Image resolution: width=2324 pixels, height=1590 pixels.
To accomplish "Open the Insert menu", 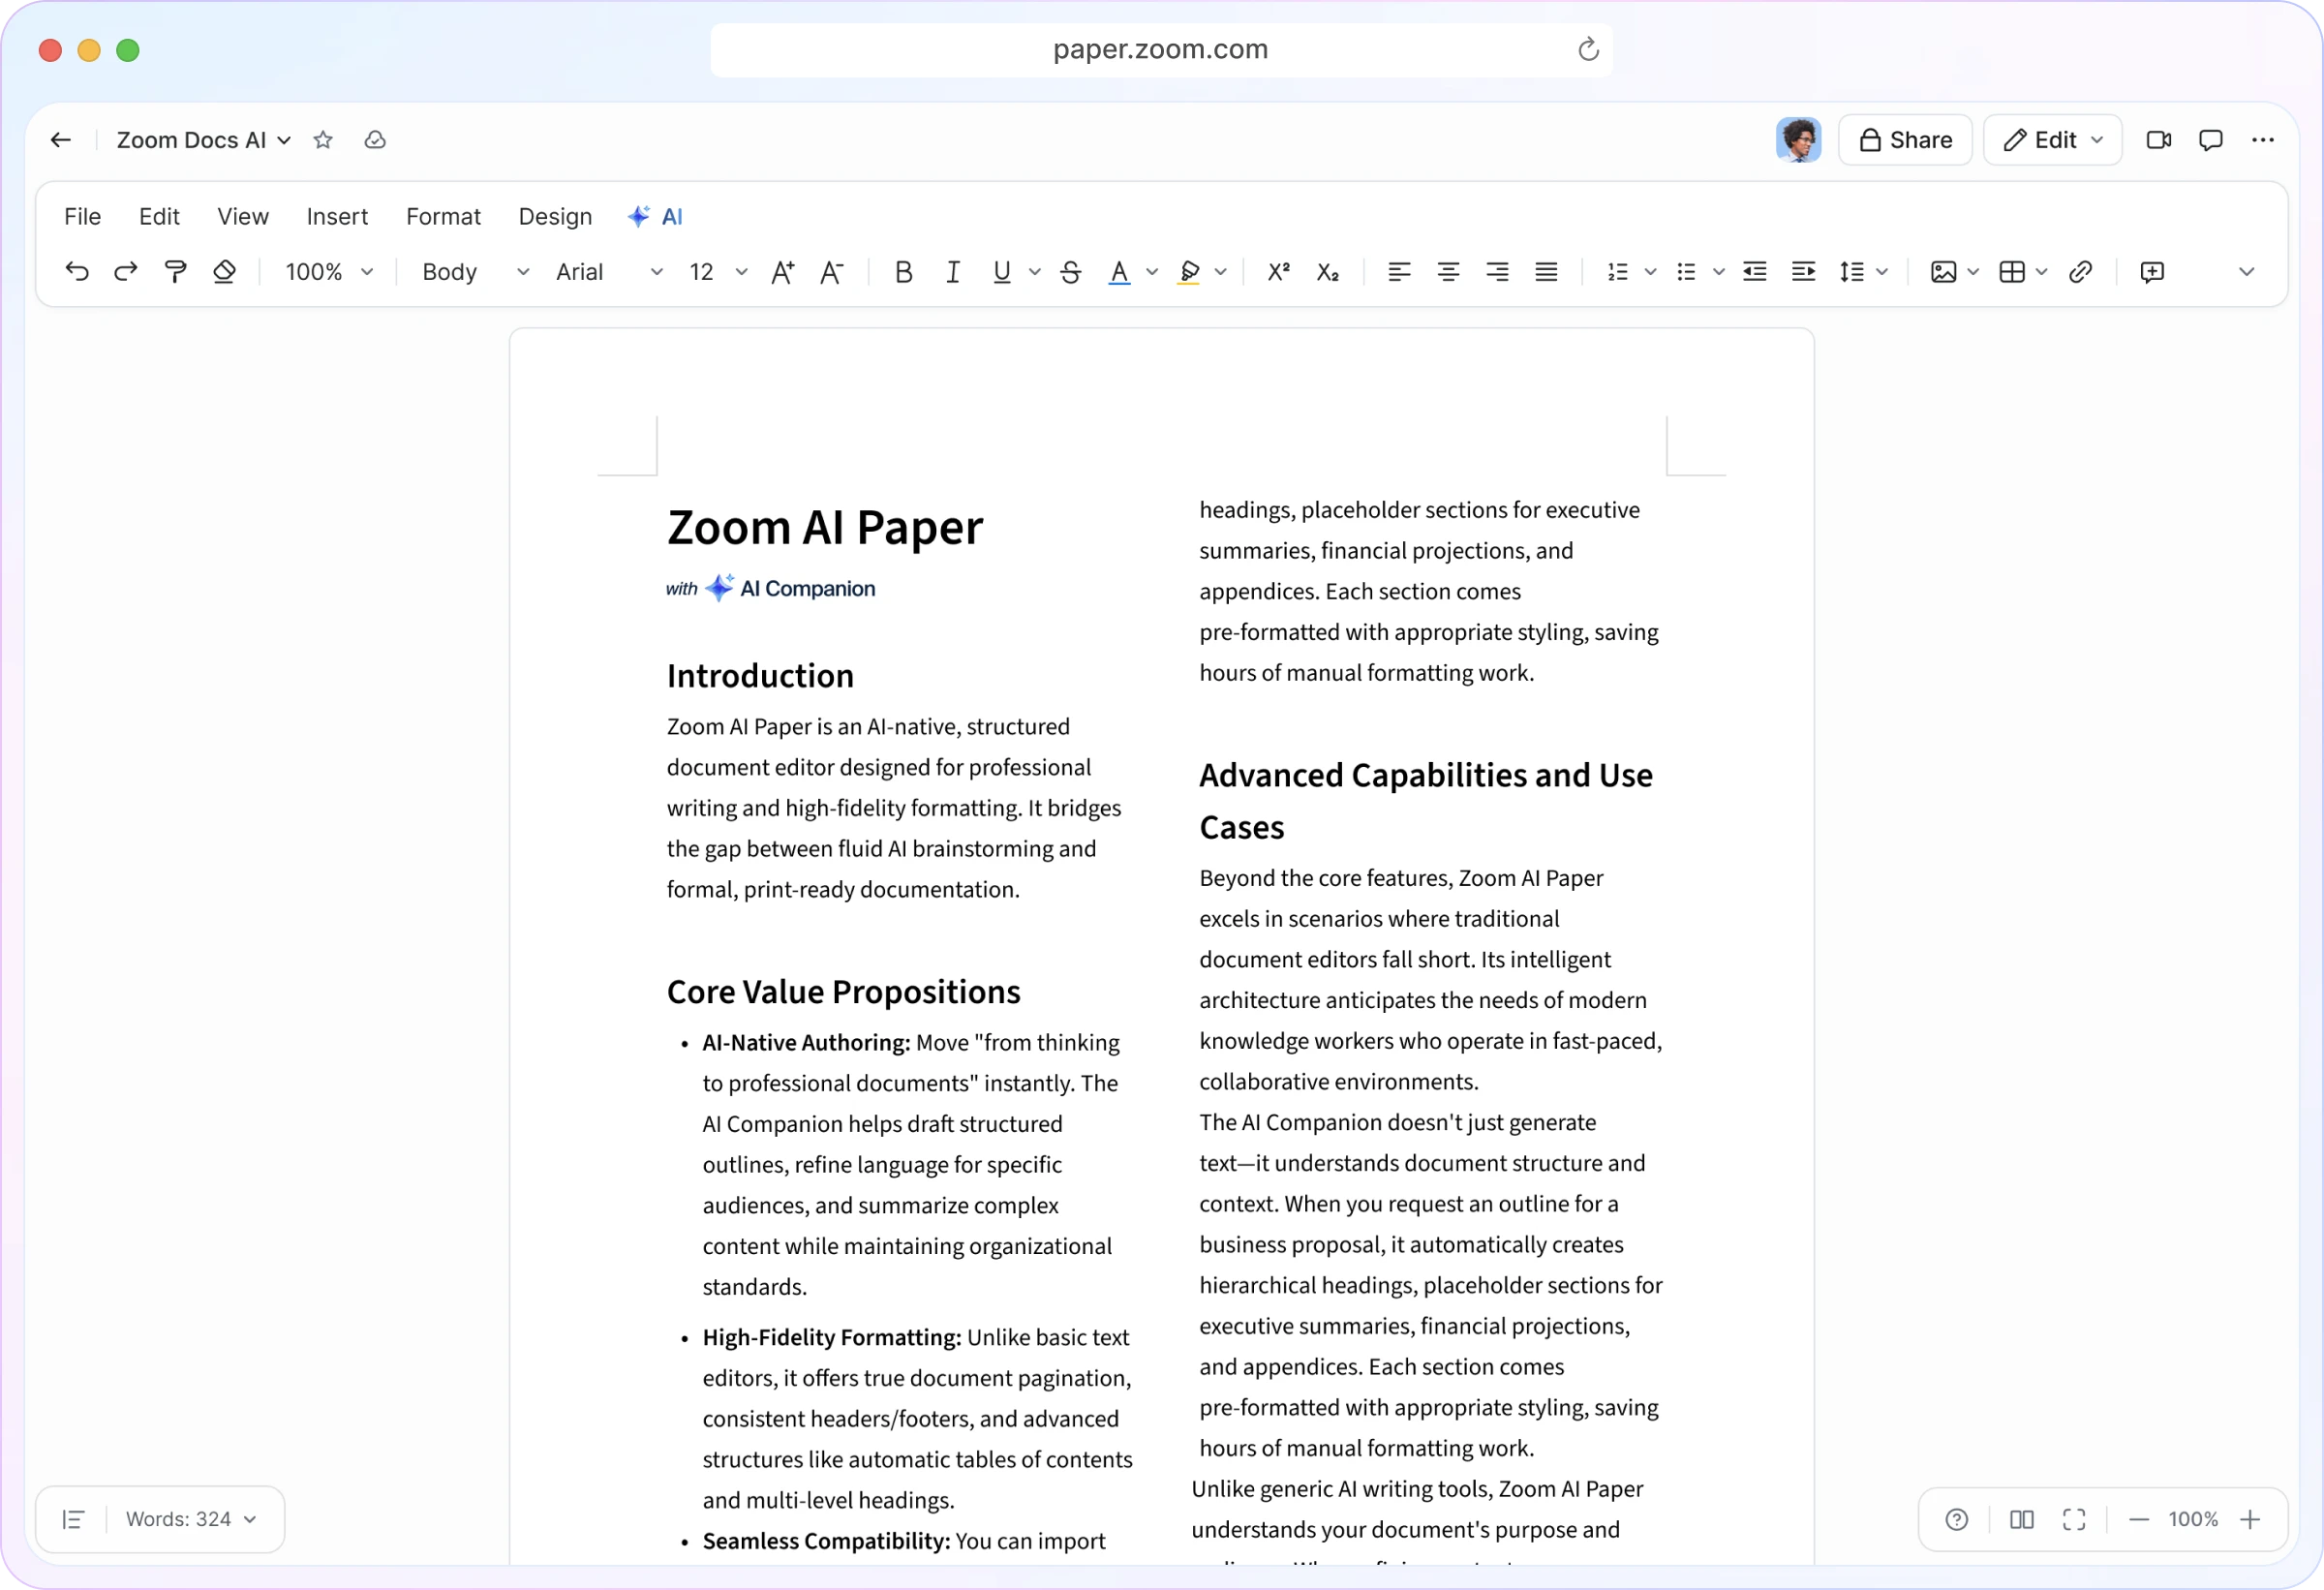I will click(337, 216).
